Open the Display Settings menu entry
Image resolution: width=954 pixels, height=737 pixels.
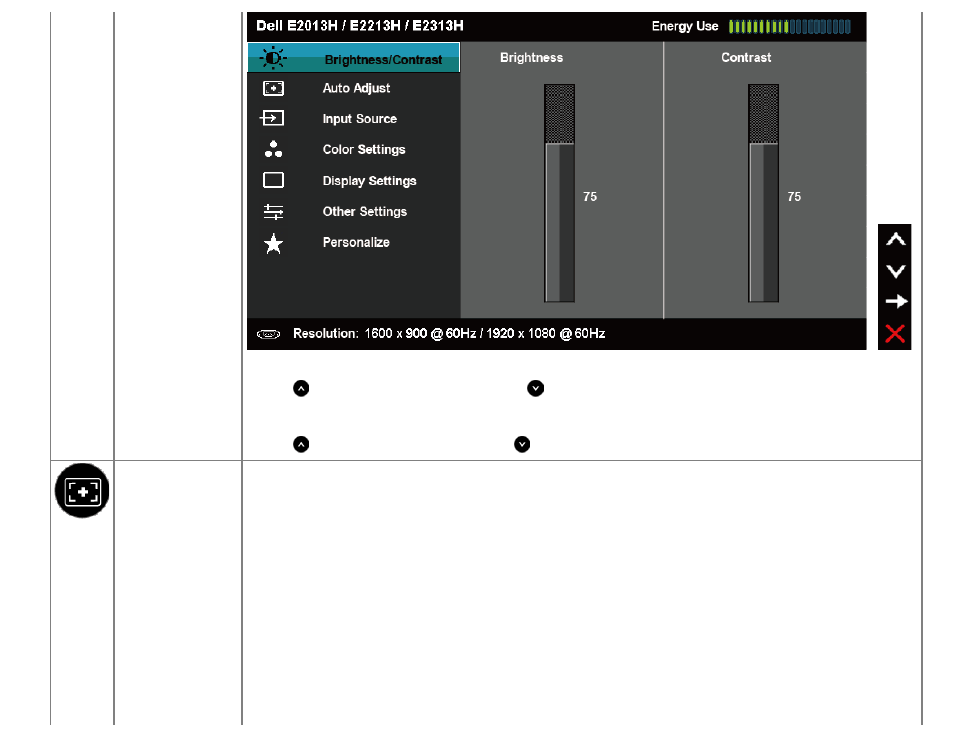(x=369, y=181)
